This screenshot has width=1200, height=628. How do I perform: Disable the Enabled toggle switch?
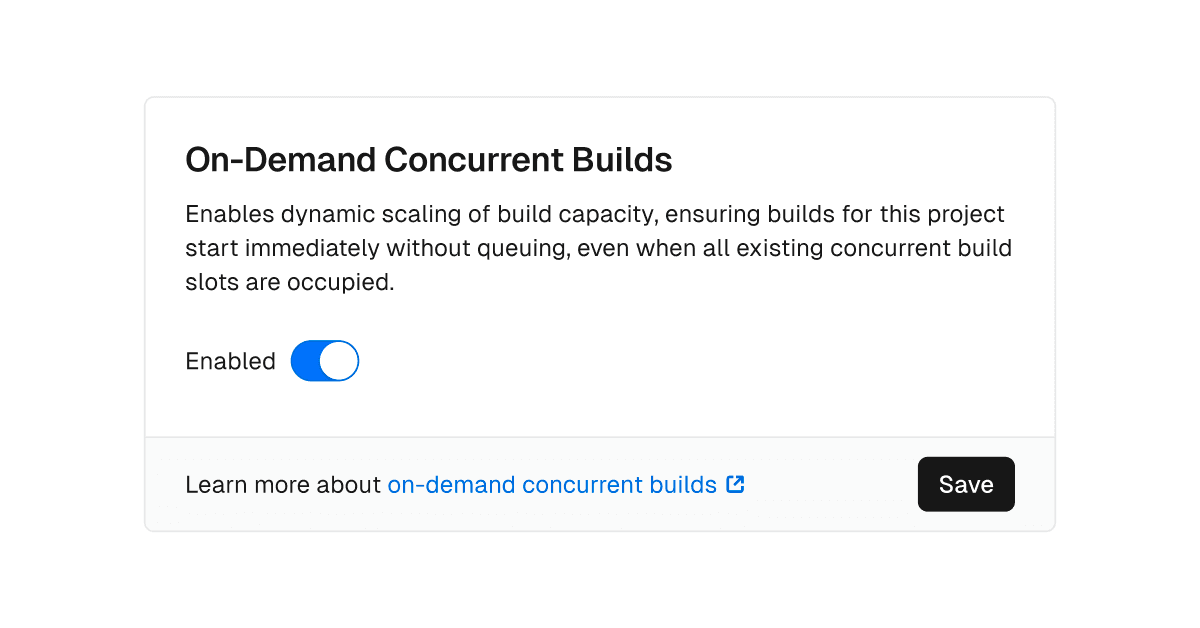pos(324,361)
